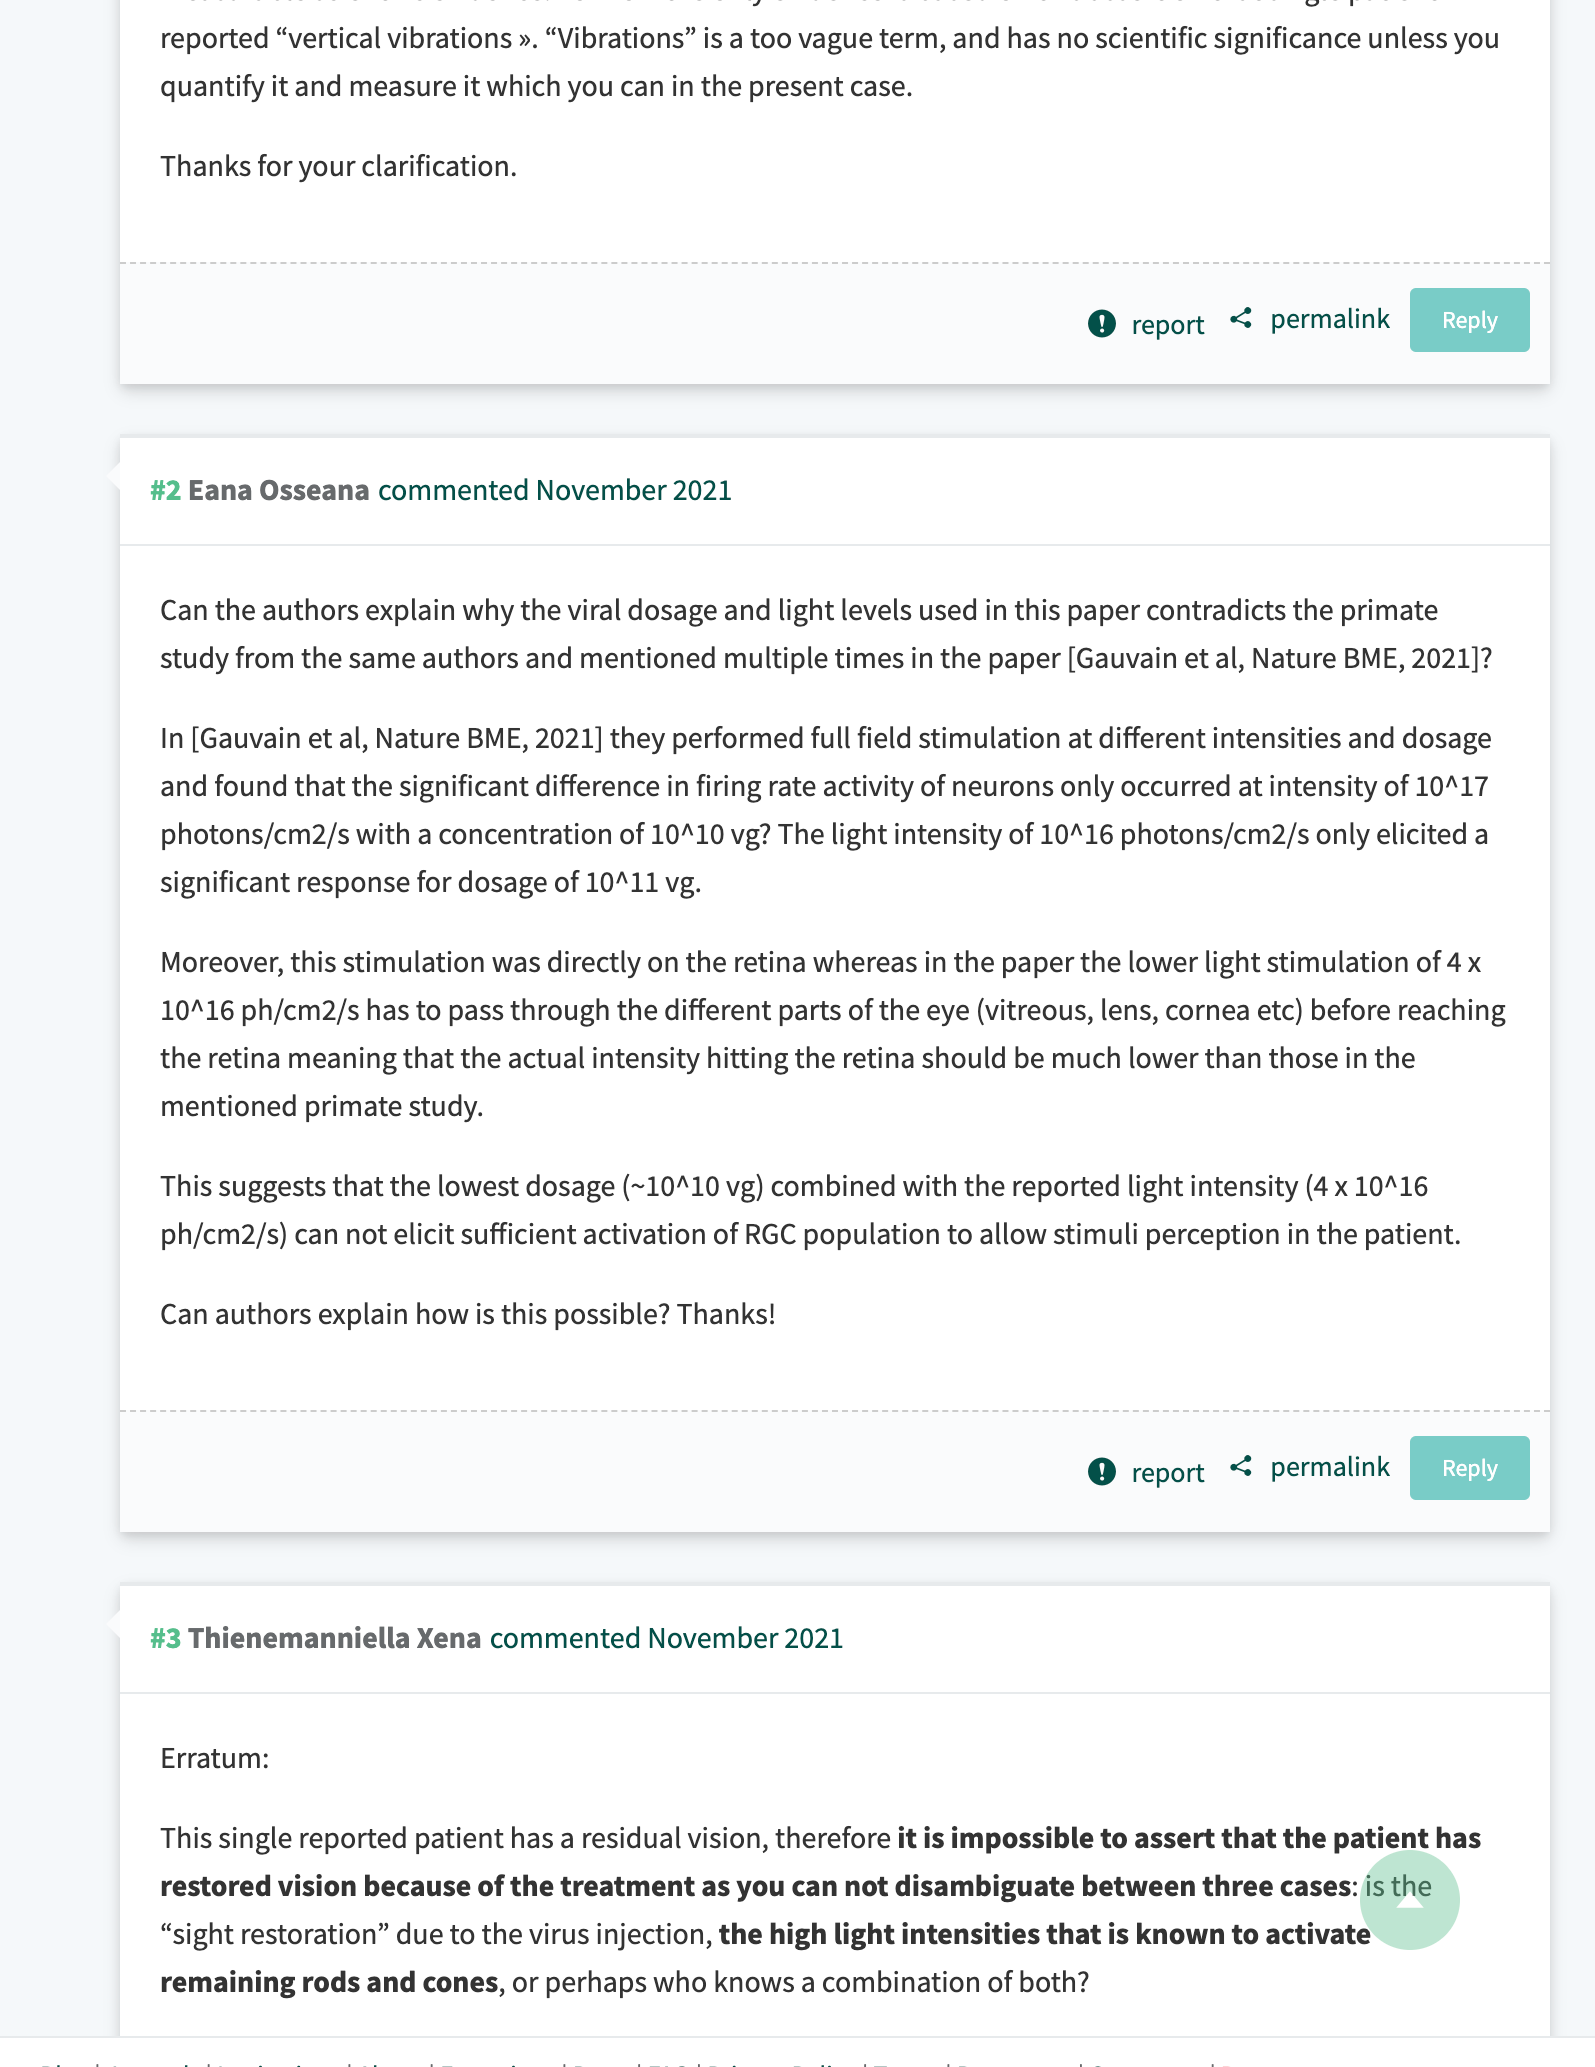This screenshot has width=1595, height=2067.
Task: Copy the permalink for comment #2
Action: click(x=1329, y=1467)
